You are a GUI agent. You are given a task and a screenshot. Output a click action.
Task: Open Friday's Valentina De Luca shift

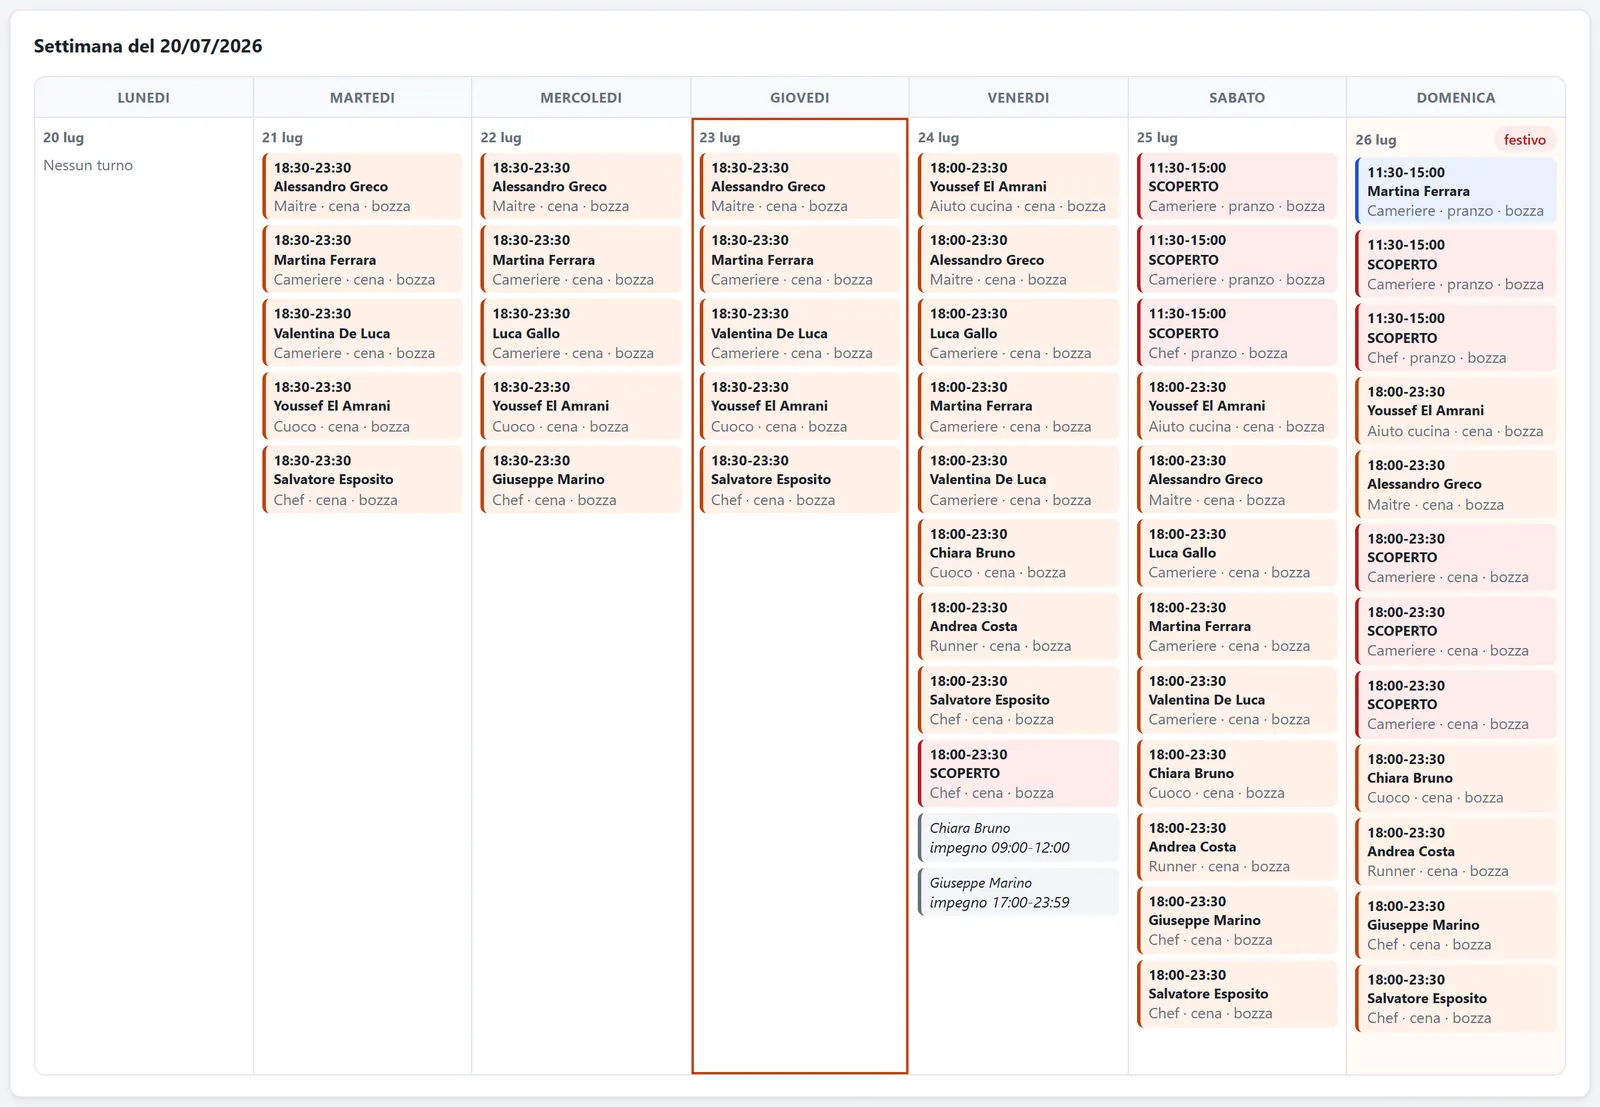(1018, 480)
